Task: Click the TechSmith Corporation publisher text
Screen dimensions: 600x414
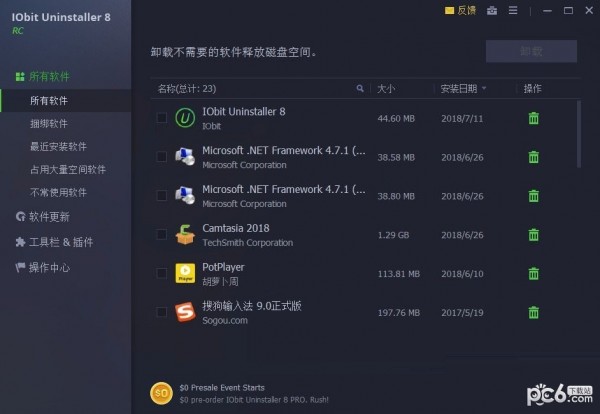Action: coord(248,243)
